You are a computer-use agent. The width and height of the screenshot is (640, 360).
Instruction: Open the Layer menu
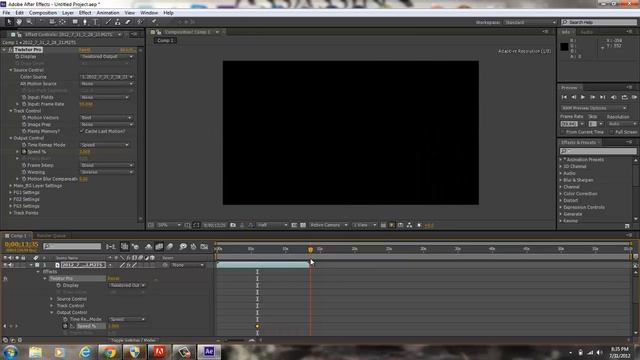68,13
